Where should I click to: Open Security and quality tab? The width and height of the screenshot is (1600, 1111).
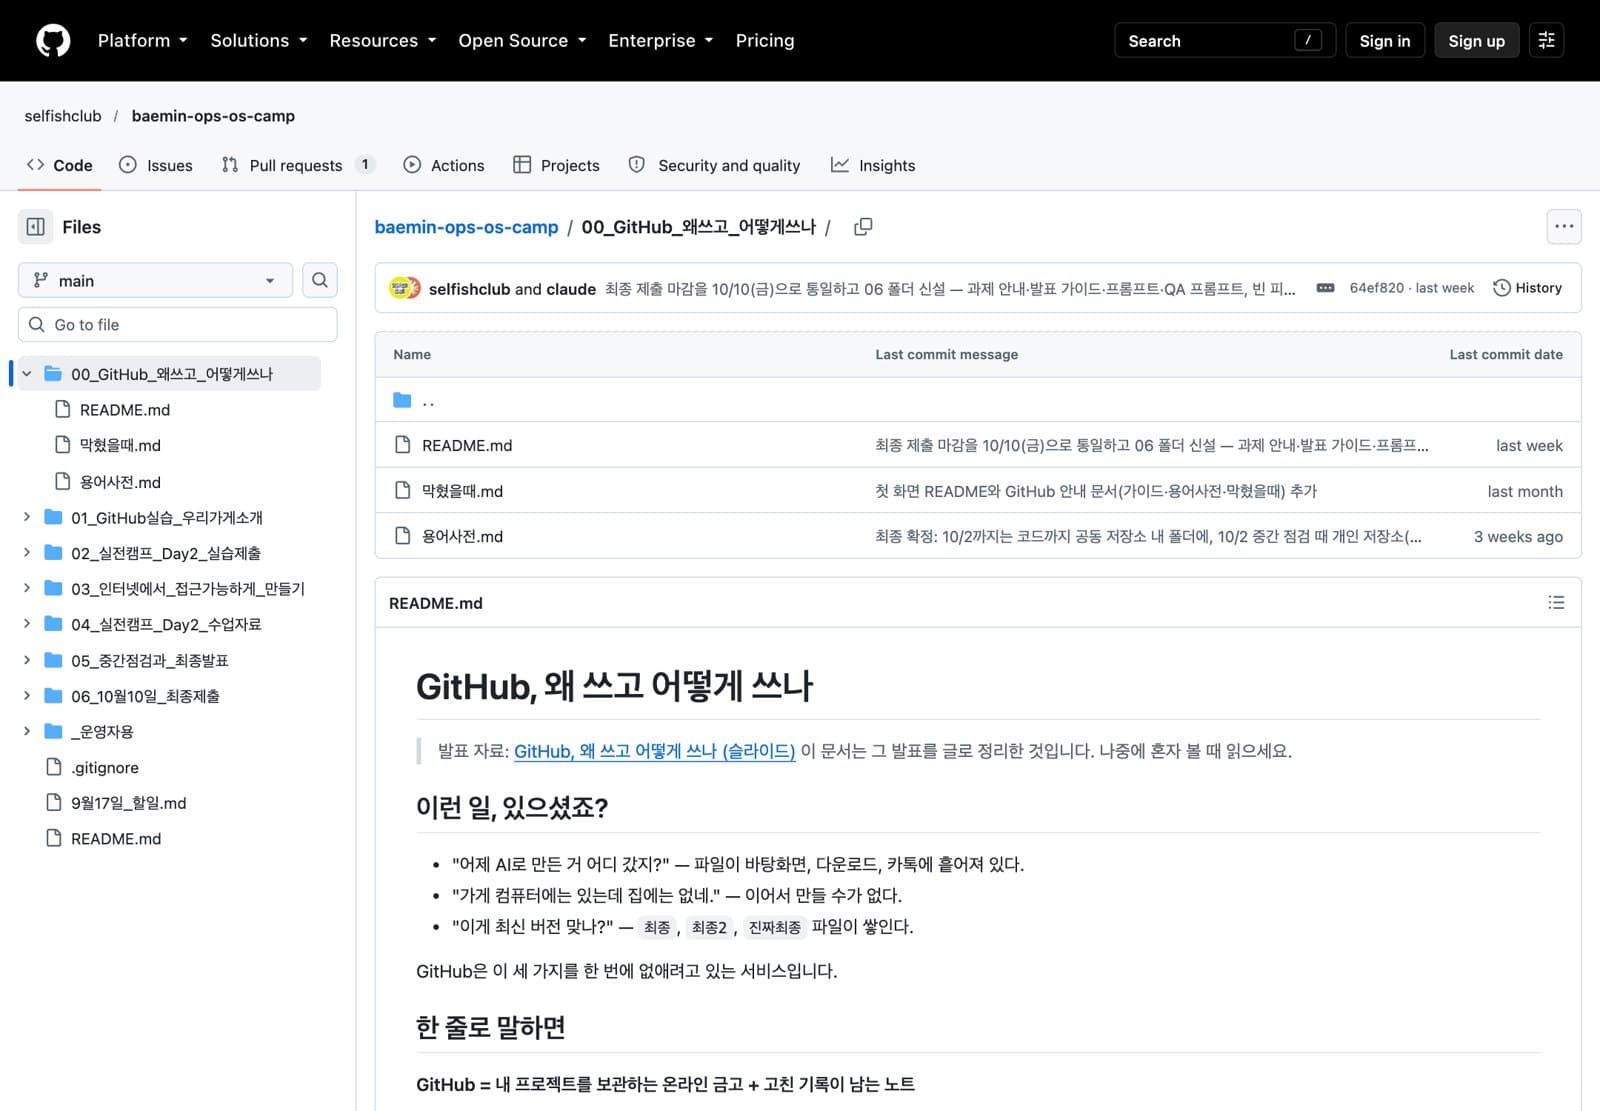click(714, 165)
